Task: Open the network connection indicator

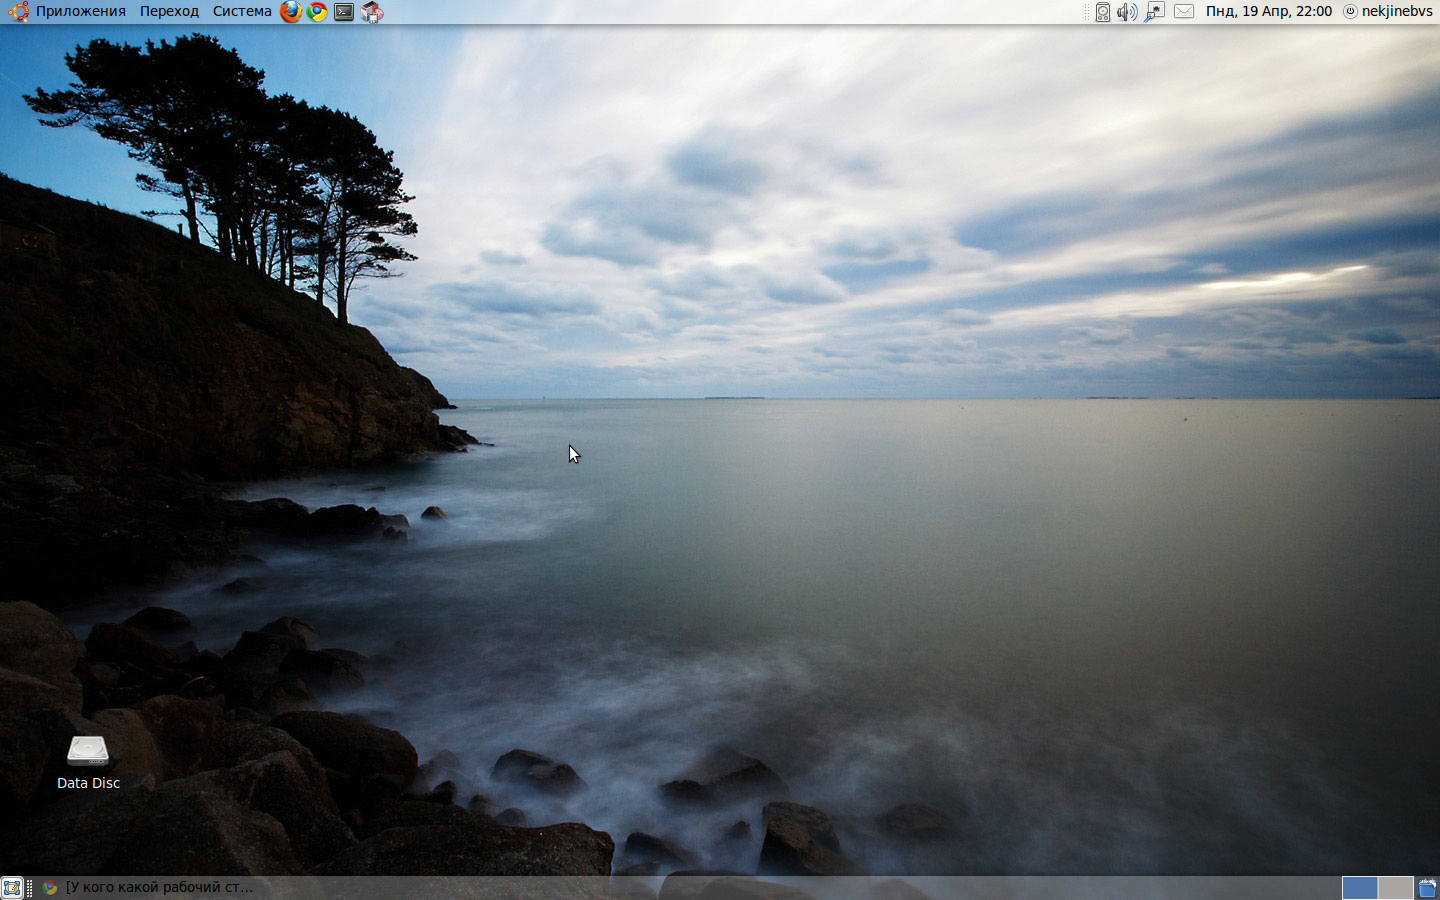Action: pyautogui.click(x=1155, y=12)
